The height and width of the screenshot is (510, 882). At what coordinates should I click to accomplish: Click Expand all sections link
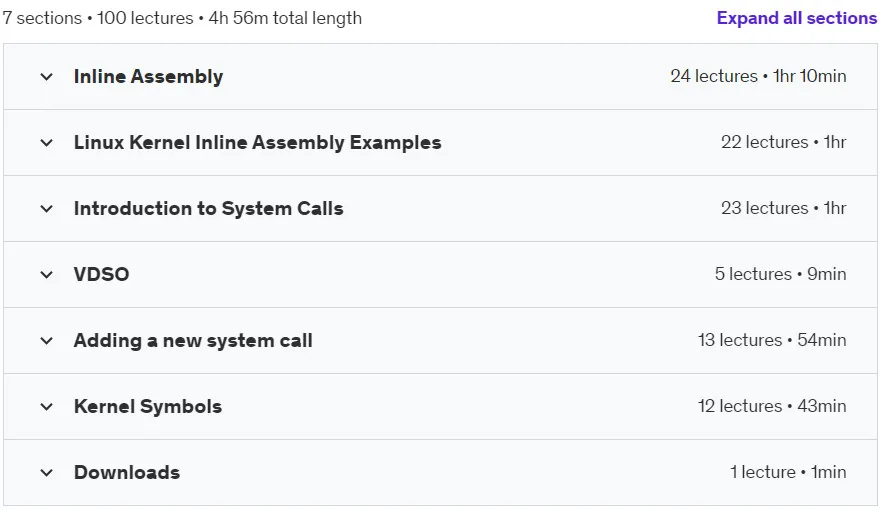click(796, 18)
